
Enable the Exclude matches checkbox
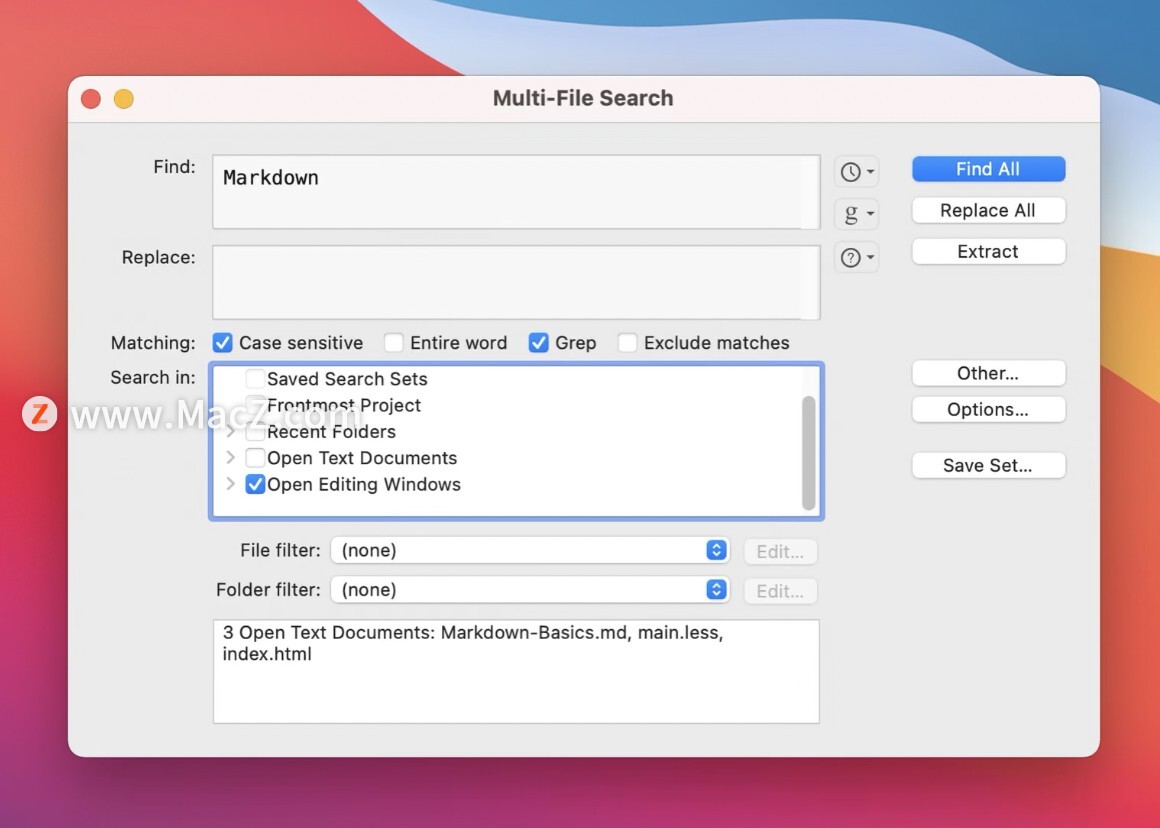[627, 343]
